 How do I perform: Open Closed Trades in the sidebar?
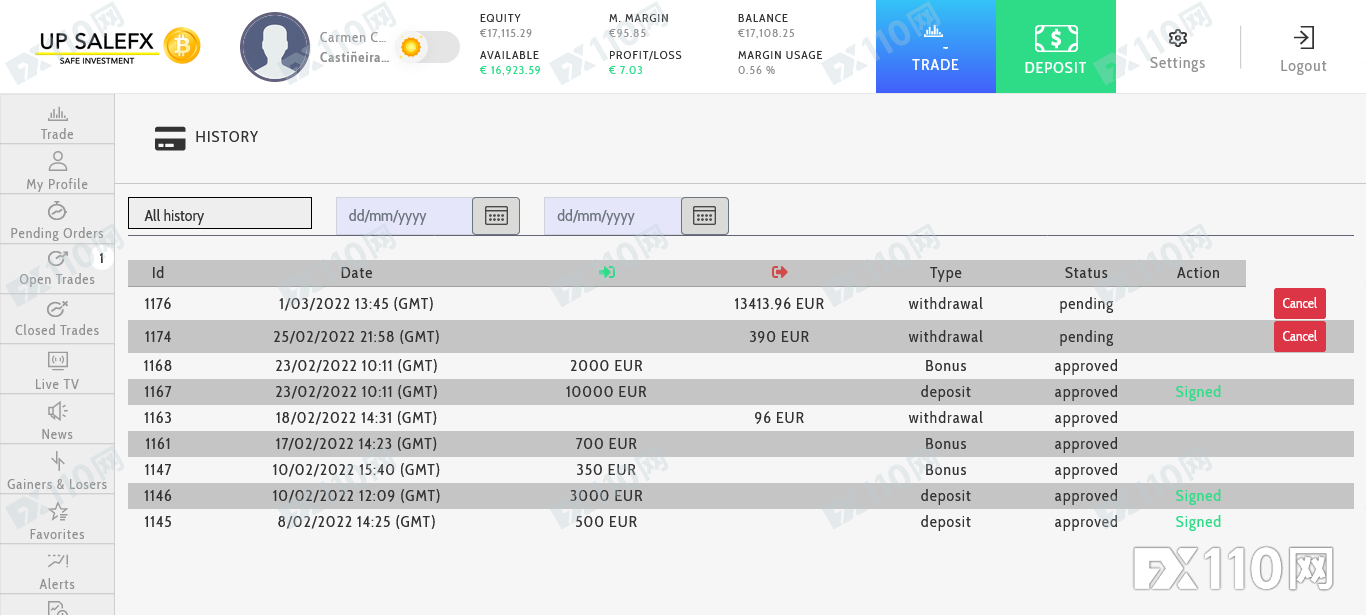click(57, 320)
